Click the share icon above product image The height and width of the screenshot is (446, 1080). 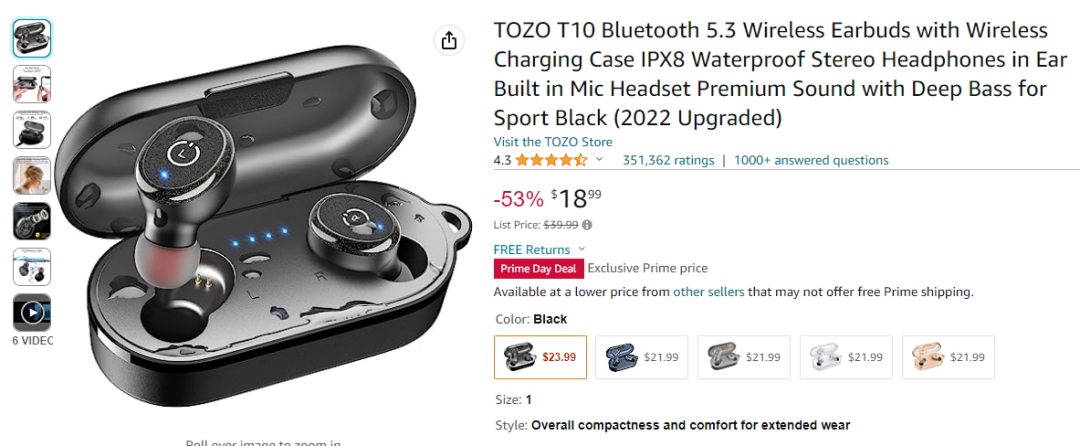449,40
